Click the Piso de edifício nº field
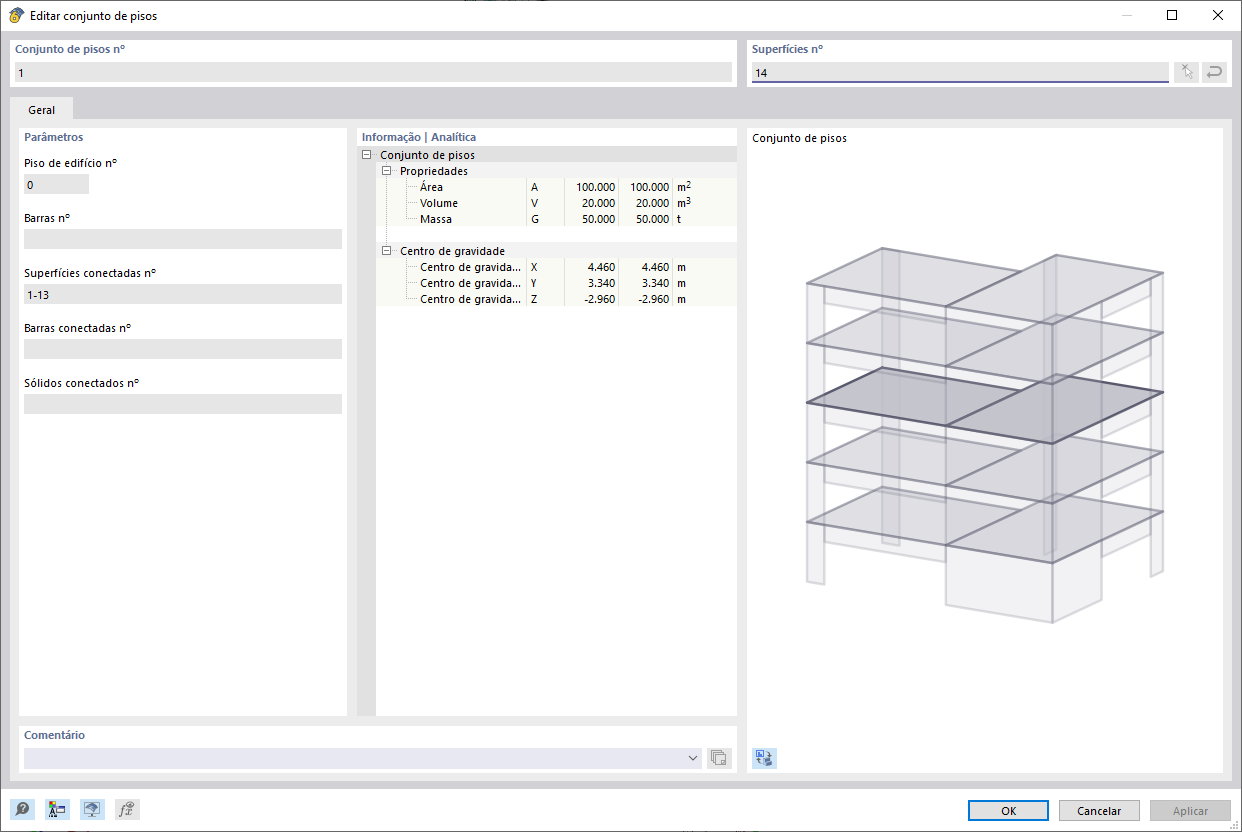 56,184
